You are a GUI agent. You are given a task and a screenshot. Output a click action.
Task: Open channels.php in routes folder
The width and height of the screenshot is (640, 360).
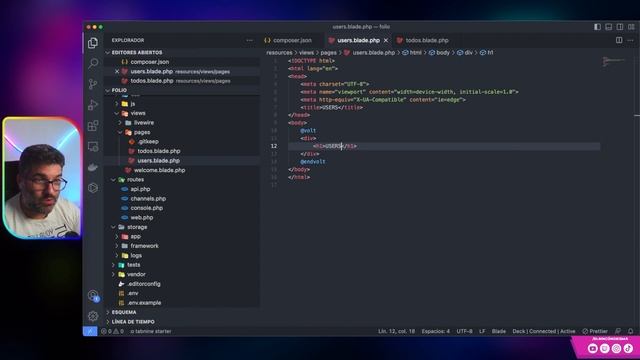tap(148, 199)
